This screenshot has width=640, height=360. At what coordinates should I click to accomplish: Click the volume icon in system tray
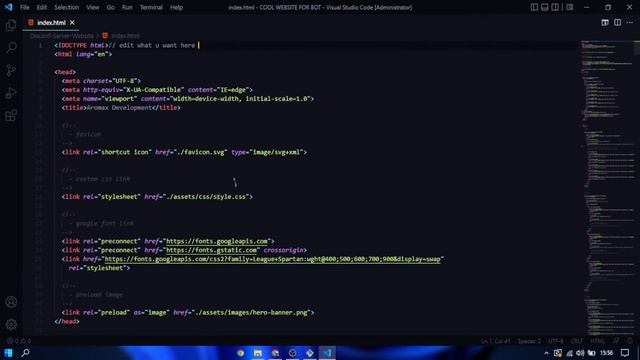click(580, 353)
